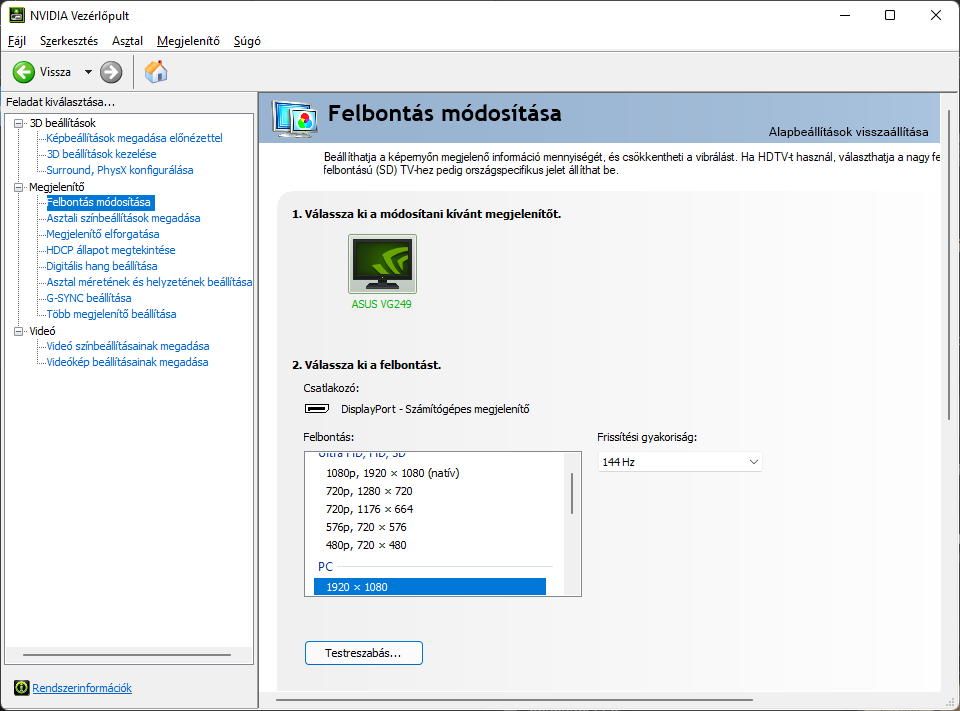The width and height of the screenshot is (960, 711).
Task: Select 576p, 720 × 576 resolution
Action: (x=366, y=527)
